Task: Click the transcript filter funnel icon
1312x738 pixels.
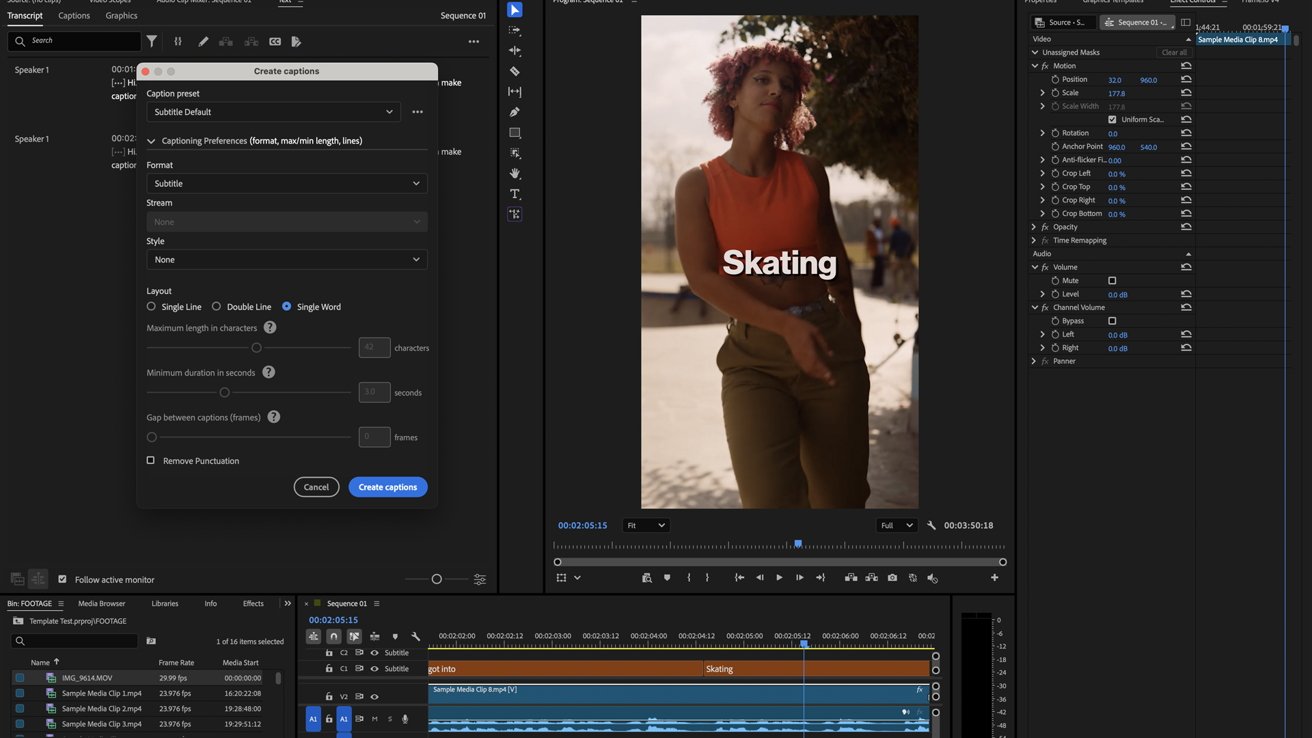Action: (x=152, y=41)
